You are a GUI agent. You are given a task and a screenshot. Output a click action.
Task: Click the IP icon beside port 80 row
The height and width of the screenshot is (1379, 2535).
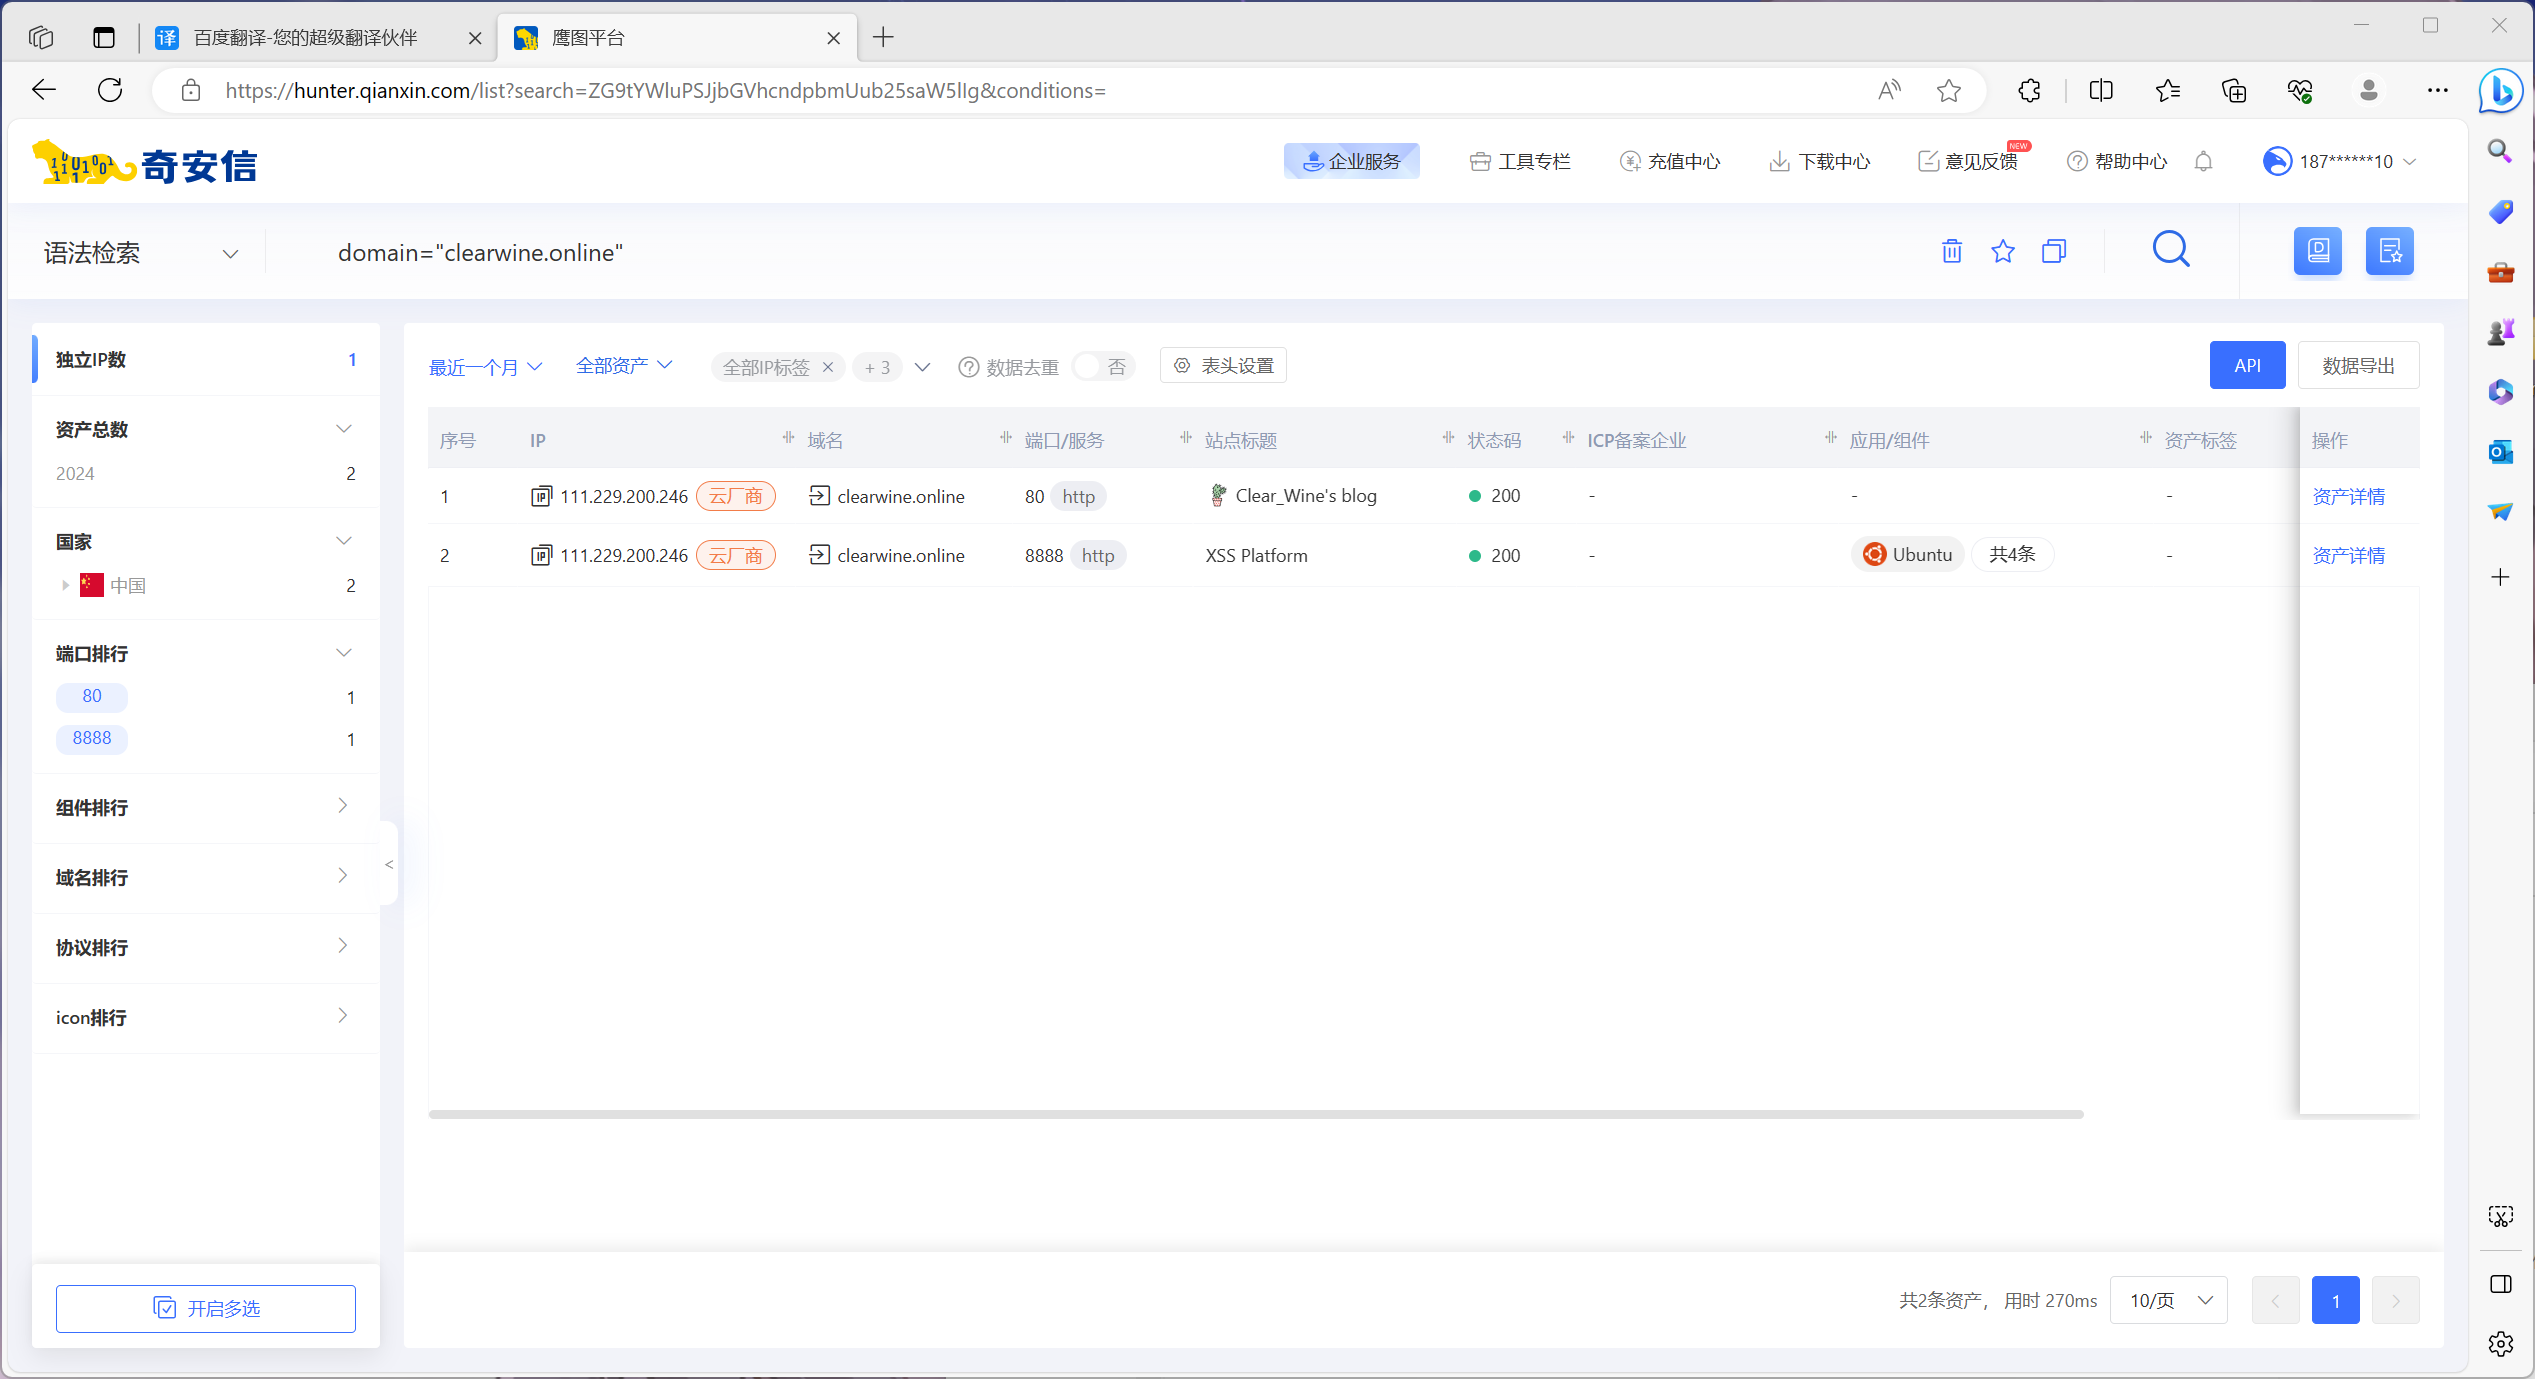pos(541,496)
